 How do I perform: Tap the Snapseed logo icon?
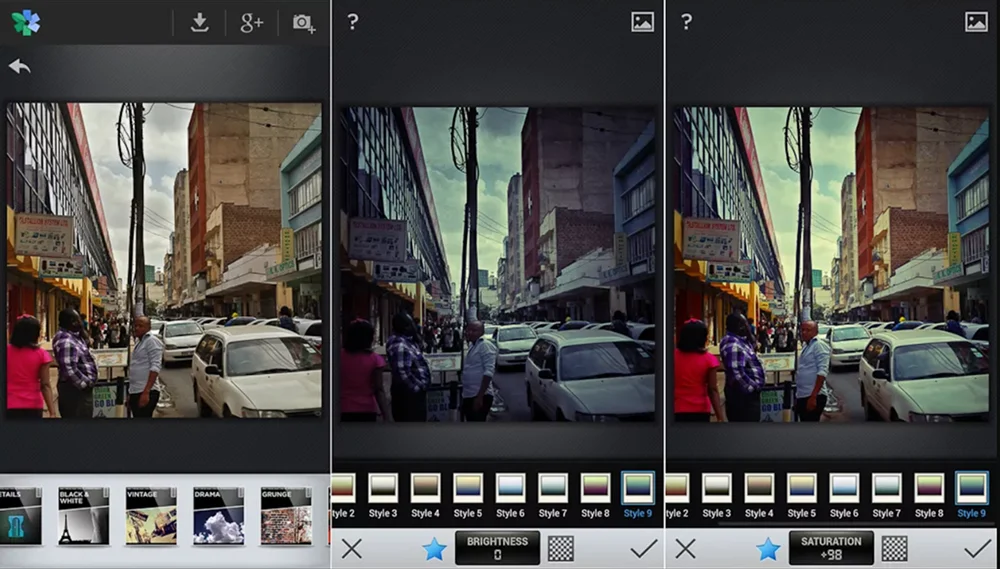tap(25, 23)
